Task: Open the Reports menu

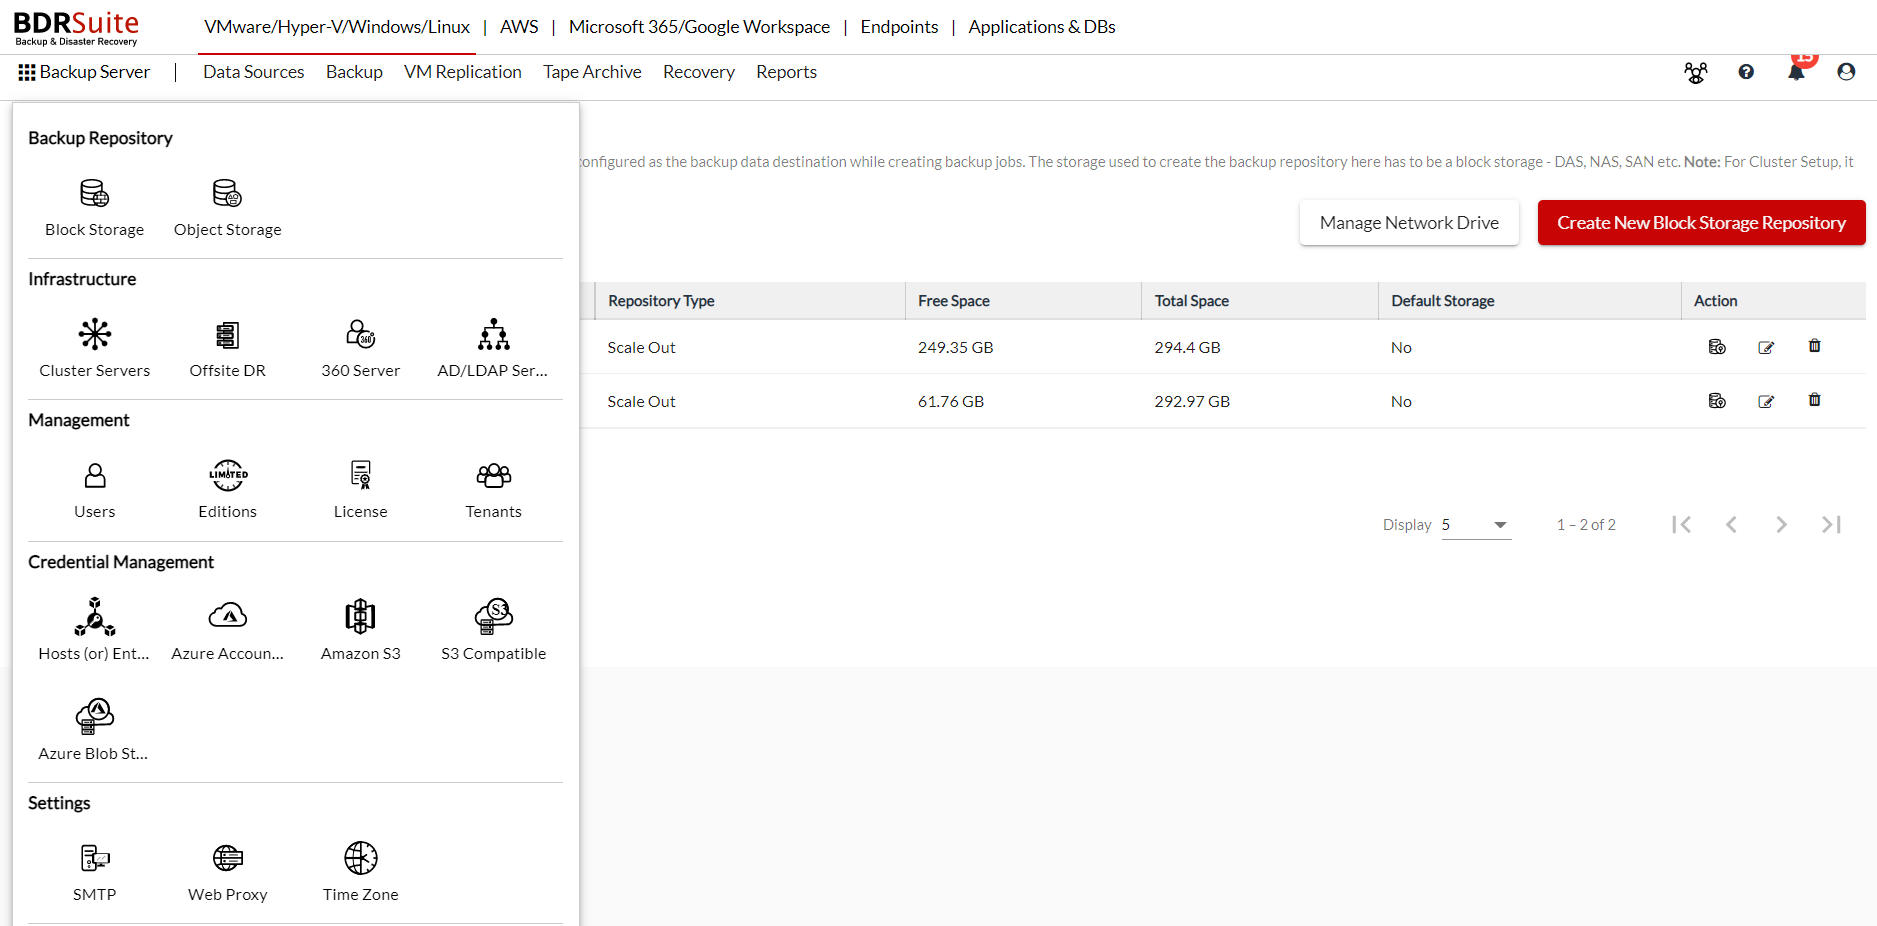Action: click(786, 72)
